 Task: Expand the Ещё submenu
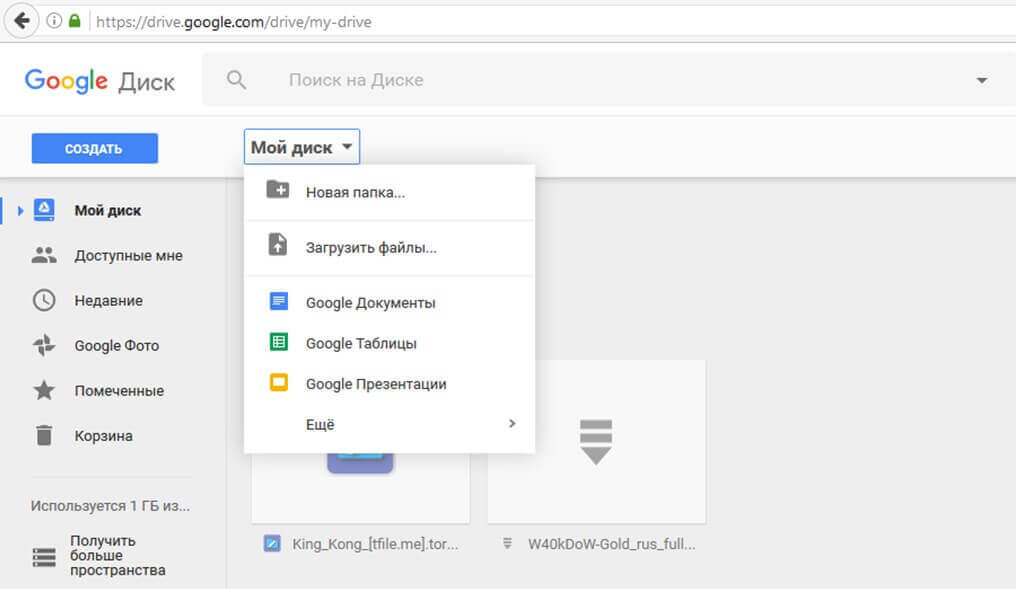[x=512, y=424]
